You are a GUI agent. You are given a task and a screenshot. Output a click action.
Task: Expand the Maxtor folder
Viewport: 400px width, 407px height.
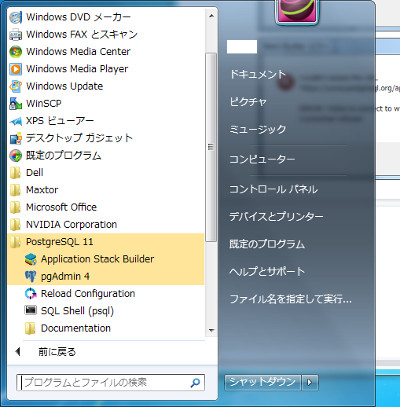point(105,190)
